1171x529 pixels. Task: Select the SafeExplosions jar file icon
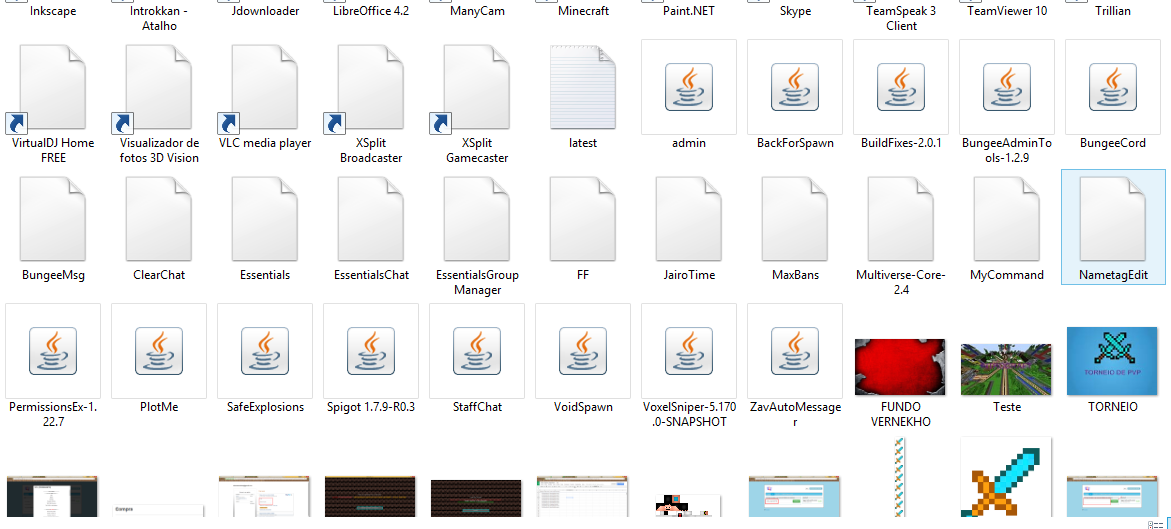point(264,351)
